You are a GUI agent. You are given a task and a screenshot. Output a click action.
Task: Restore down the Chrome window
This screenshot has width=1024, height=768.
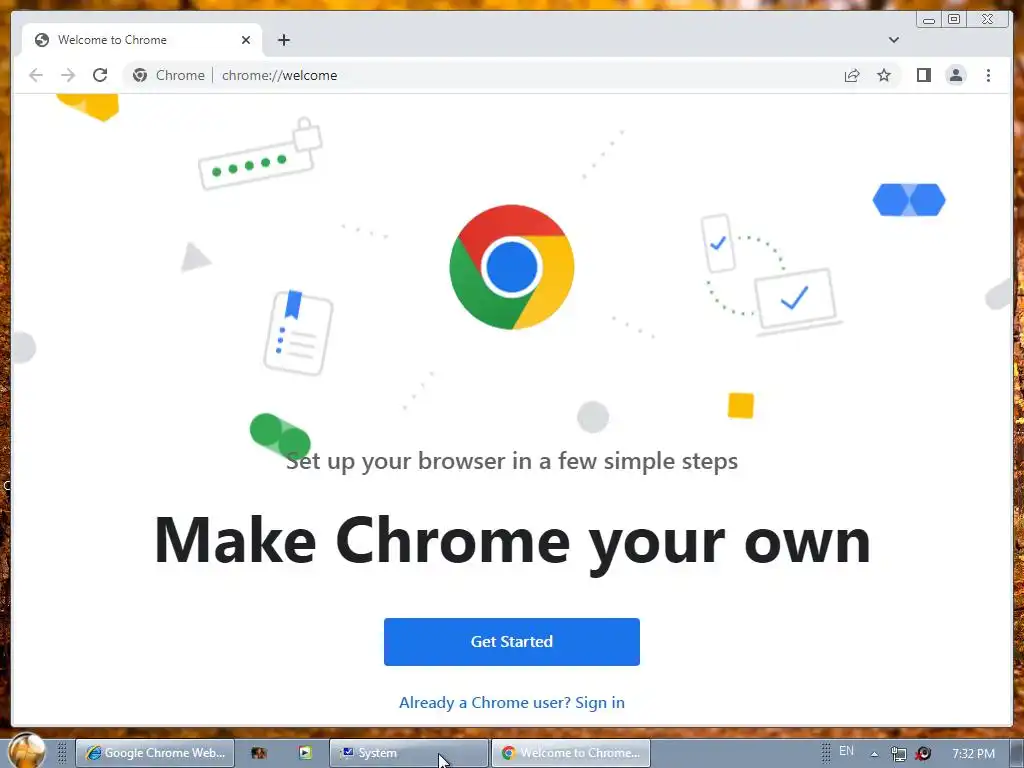click(x=954, y=19)
